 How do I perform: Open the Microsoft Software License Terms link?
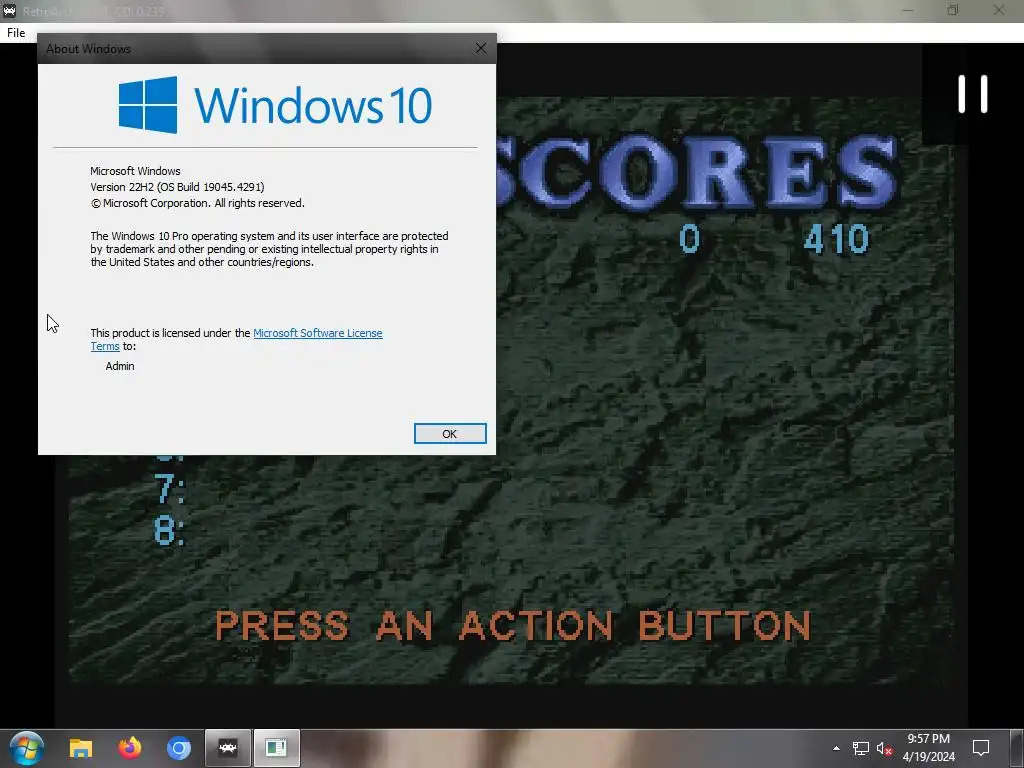tap(317, 333)
